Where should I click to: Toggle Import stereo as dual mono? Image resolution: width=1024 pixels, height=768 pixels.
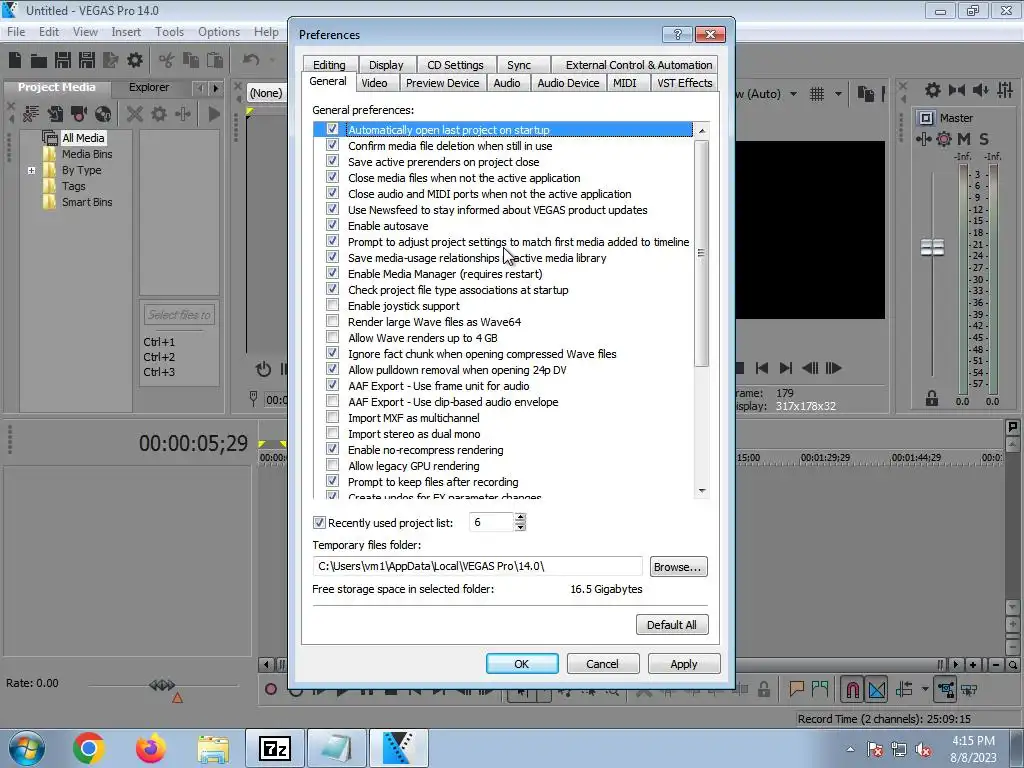pyautogui.click(x=332, y=433)
